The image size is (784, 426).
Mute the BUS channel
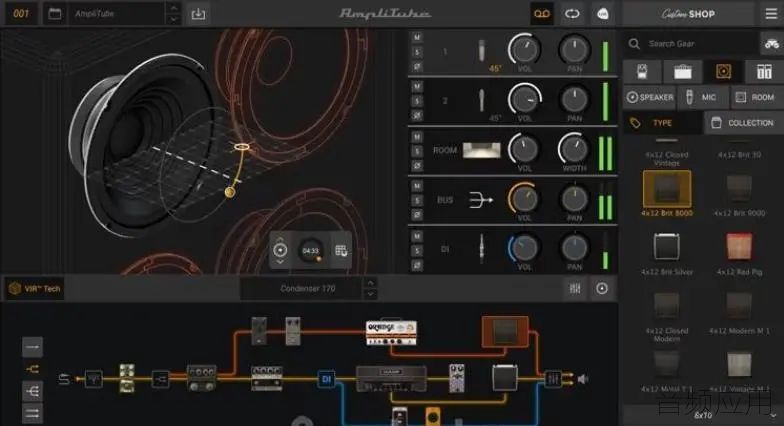pyautogui.click(x=417, y=186)
